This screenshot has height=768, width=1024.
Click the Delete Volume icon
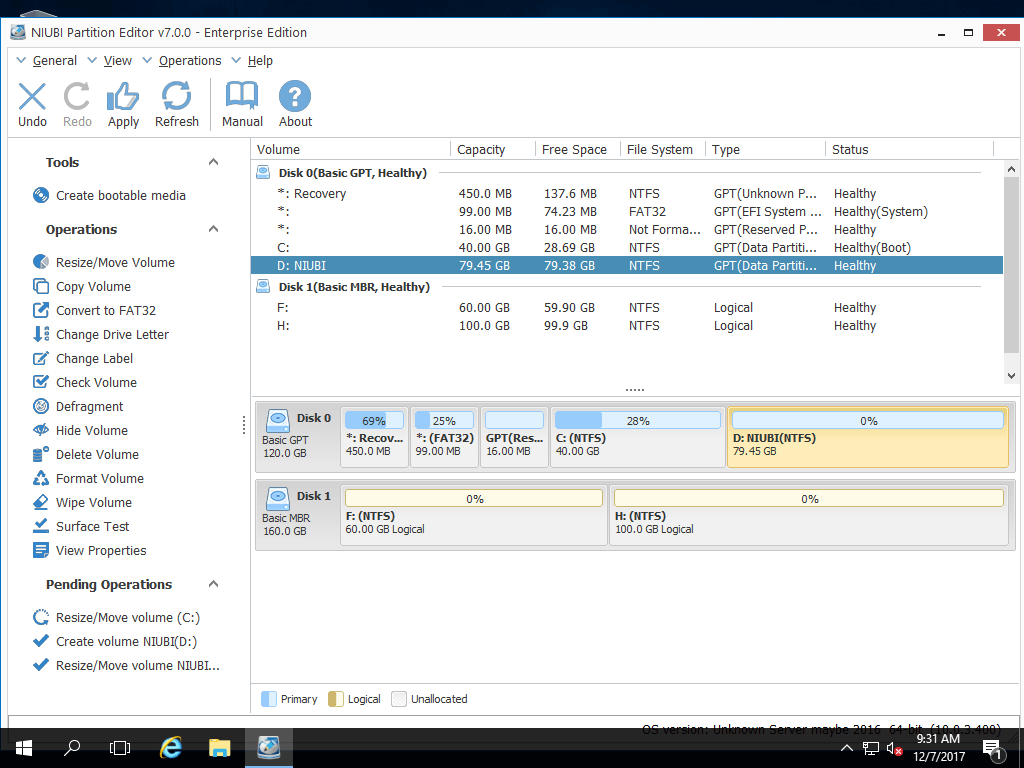(x=40, y=455)
